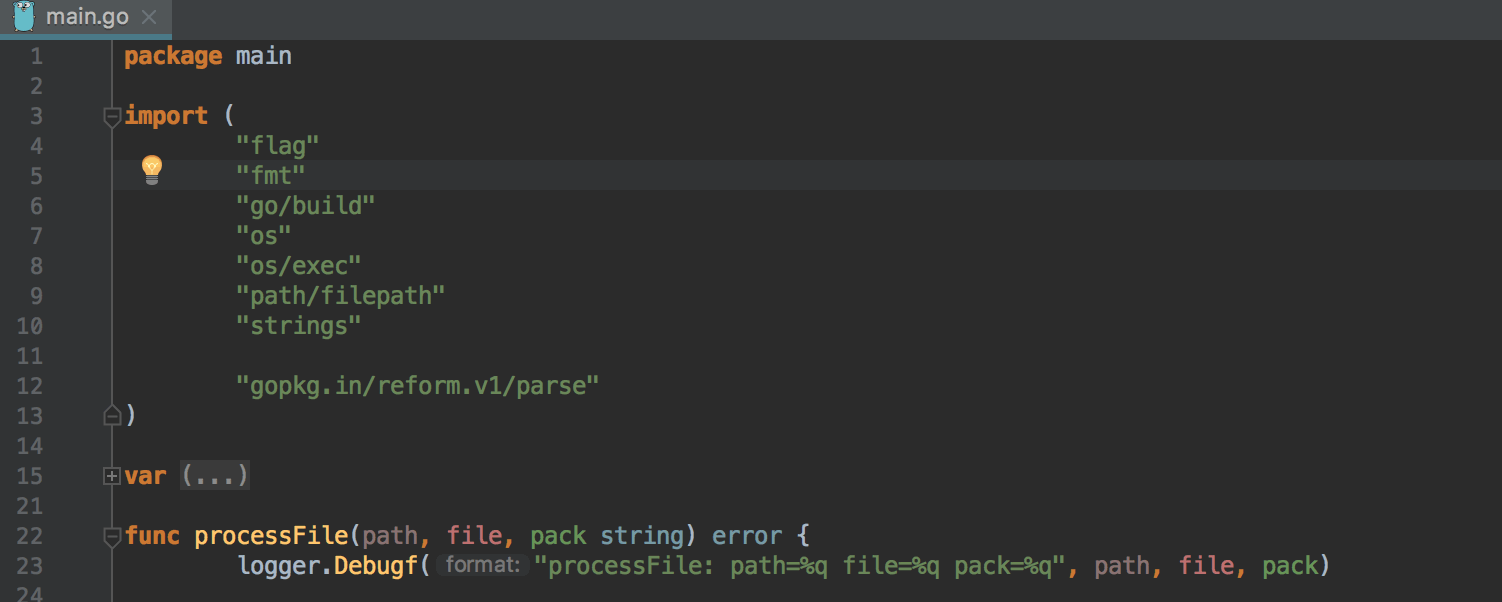Click the "path/filepath" import
Image resolution: width=1502 pixels, height=602 pixels.
340,295
